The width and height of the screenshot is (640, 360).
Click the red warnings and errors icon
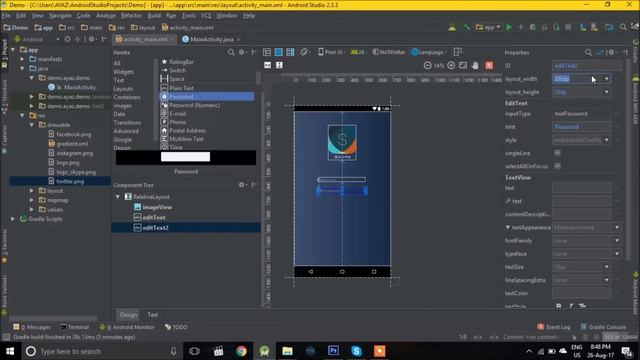489,65
